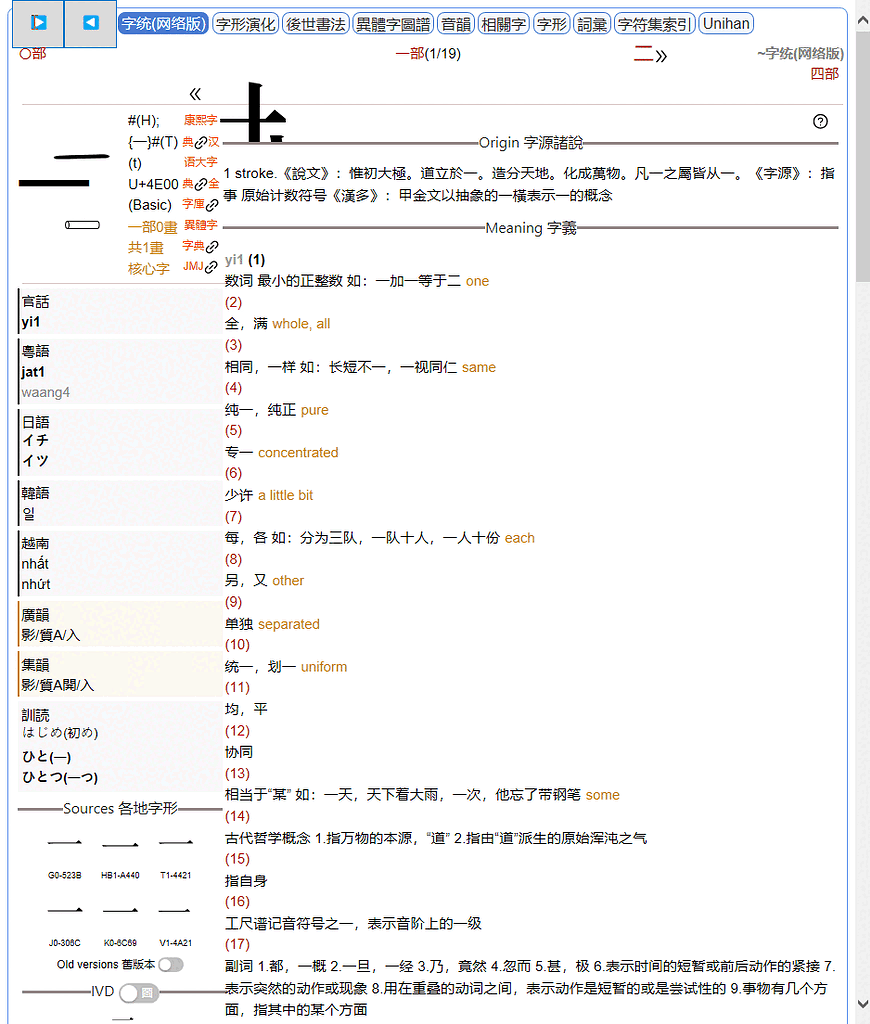Click the chain-link icon beside 字庫
The height and width of the screenshot is (1024, 870).
(212, 206)
